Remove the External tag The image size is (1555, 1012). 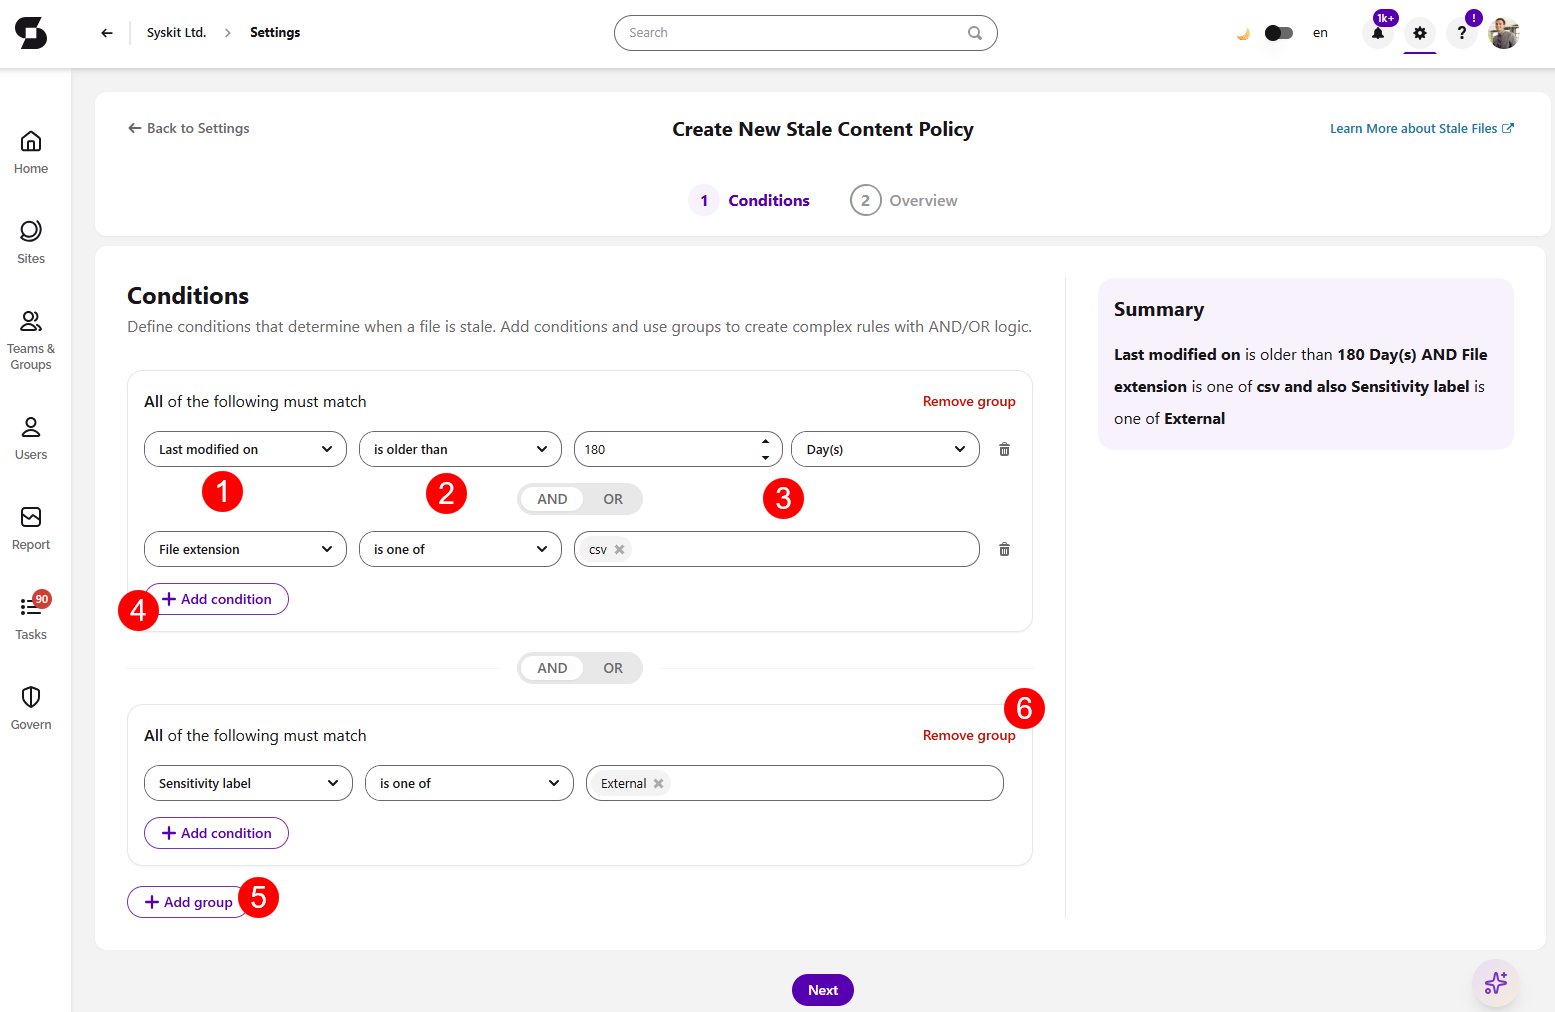659,783
